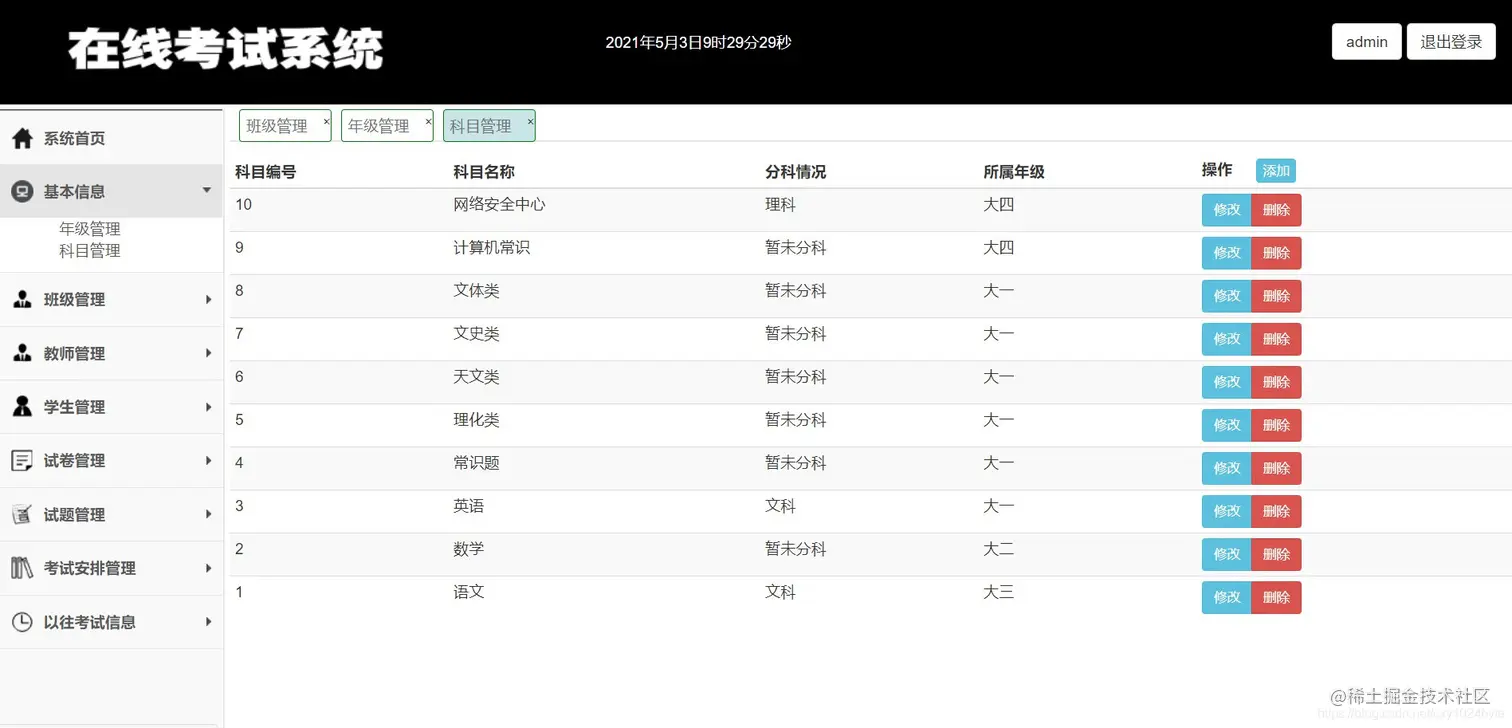Expand the 考试安排管理 sidebar arrow
Screen dimensions: 1512x728
208,568
